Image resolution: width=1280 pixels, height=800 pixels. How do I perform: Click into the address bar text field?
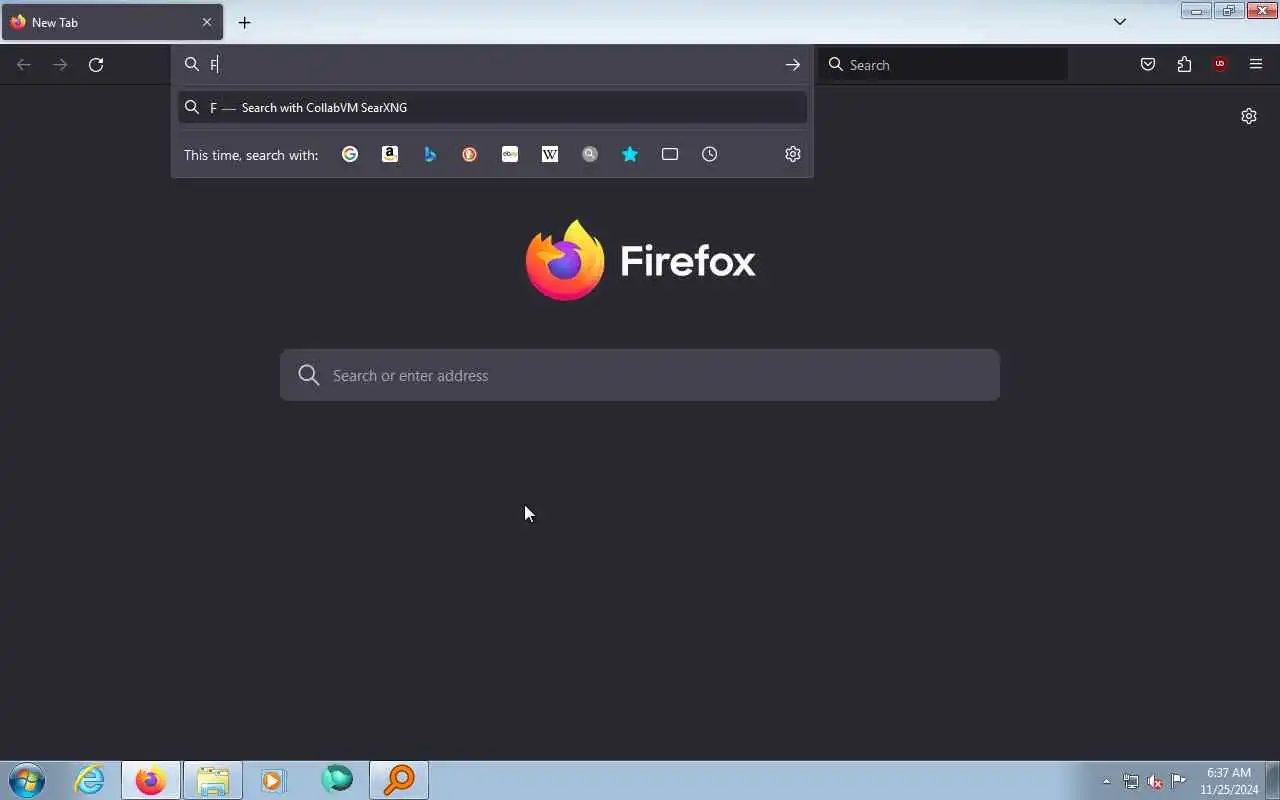click(x=490, y=65)
